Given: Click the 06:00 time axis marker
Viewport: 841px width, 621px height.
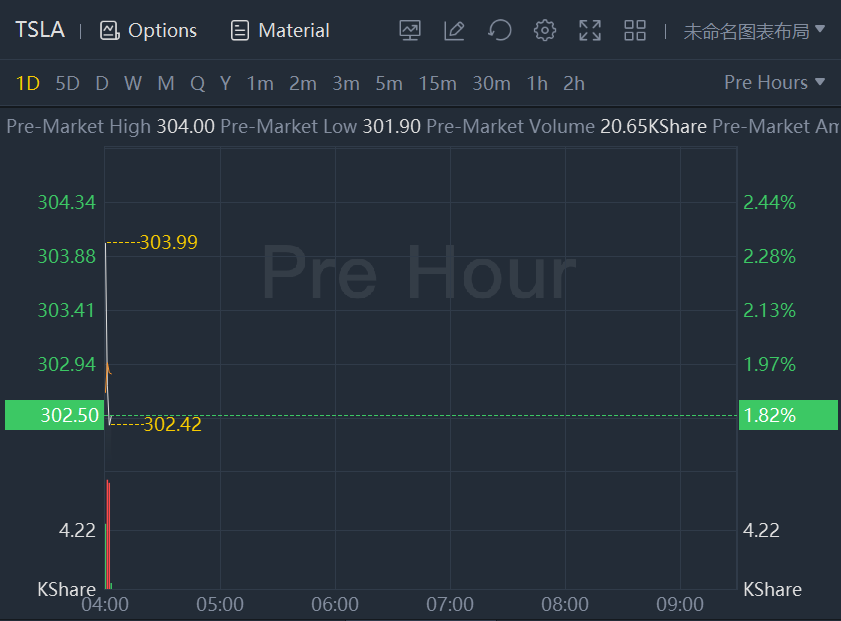Looking at the screenshot, I should 335,604.
